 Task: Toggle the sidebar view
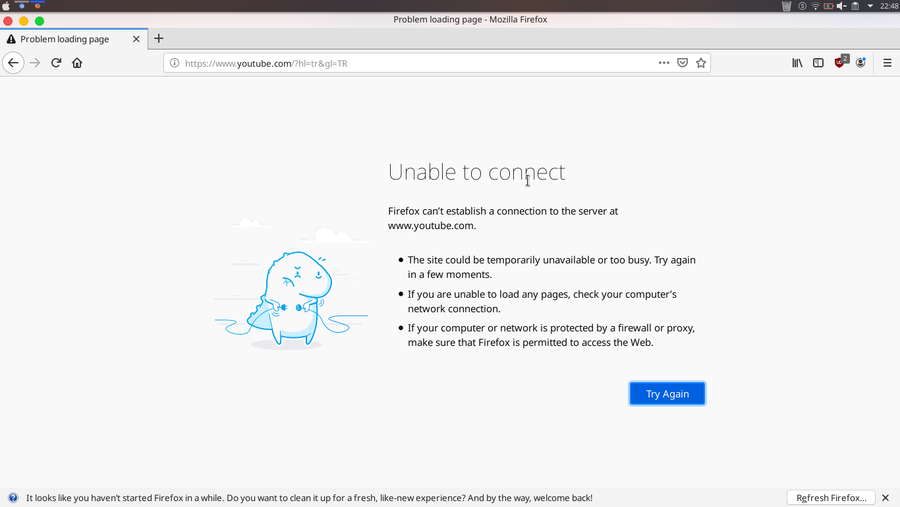(x=818, y=63)
